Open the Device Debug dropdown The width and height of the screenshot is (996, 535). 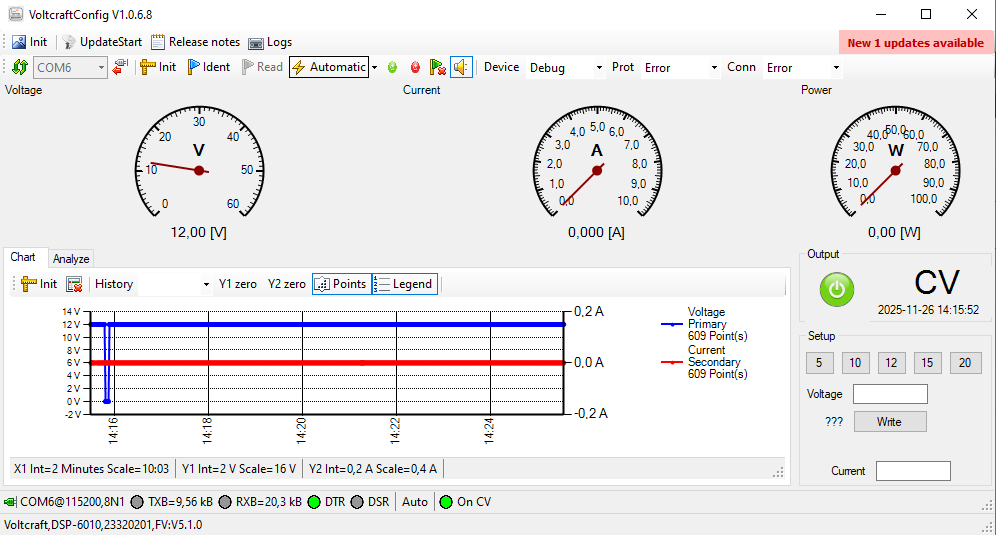click(x=566, y=68)
